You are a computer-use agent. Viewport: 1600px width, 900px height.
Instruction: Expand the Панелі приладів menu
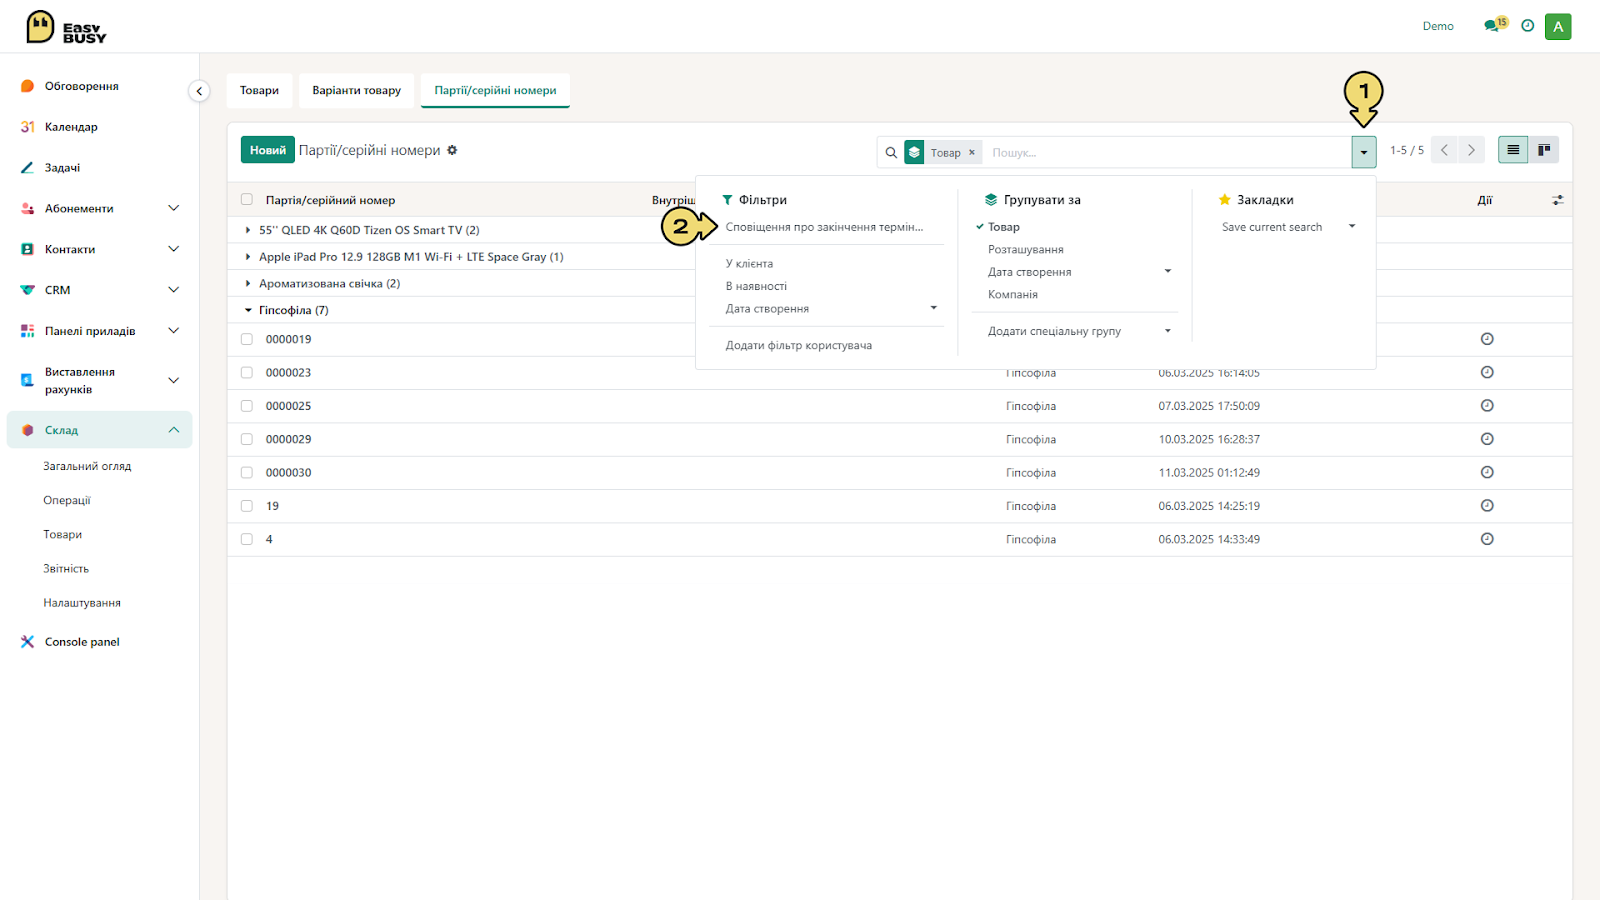[173, 331]
